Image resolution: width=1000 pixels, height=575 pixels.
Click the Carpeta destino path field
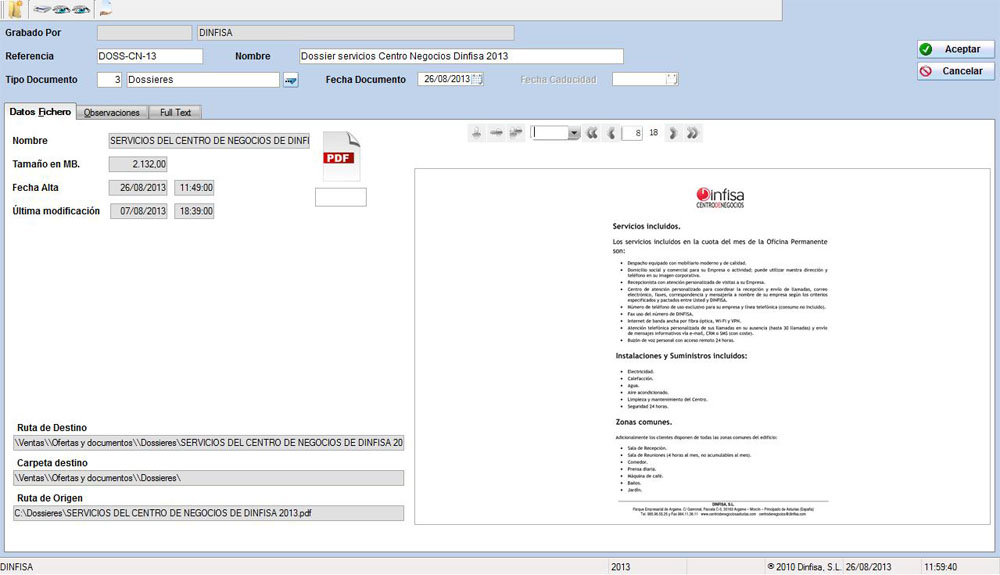209,477
